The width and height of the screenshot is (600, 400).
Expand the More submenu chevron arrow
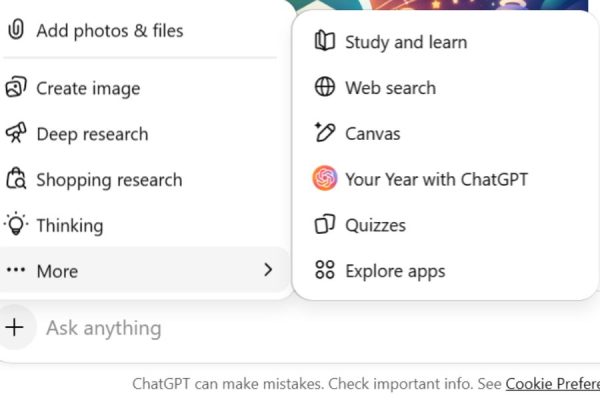click(x=268, y=270)
